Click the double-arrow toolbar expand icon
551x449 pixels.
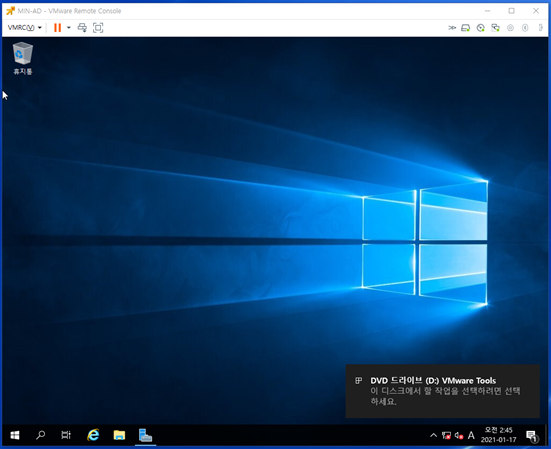click(452, 28)
